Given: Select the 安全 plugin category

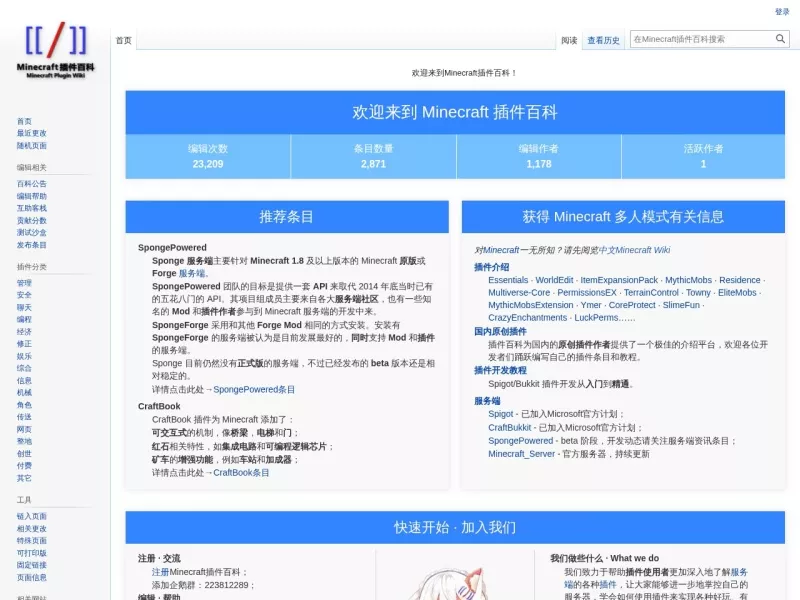Looking at the screenshot, I should (24, 295).
